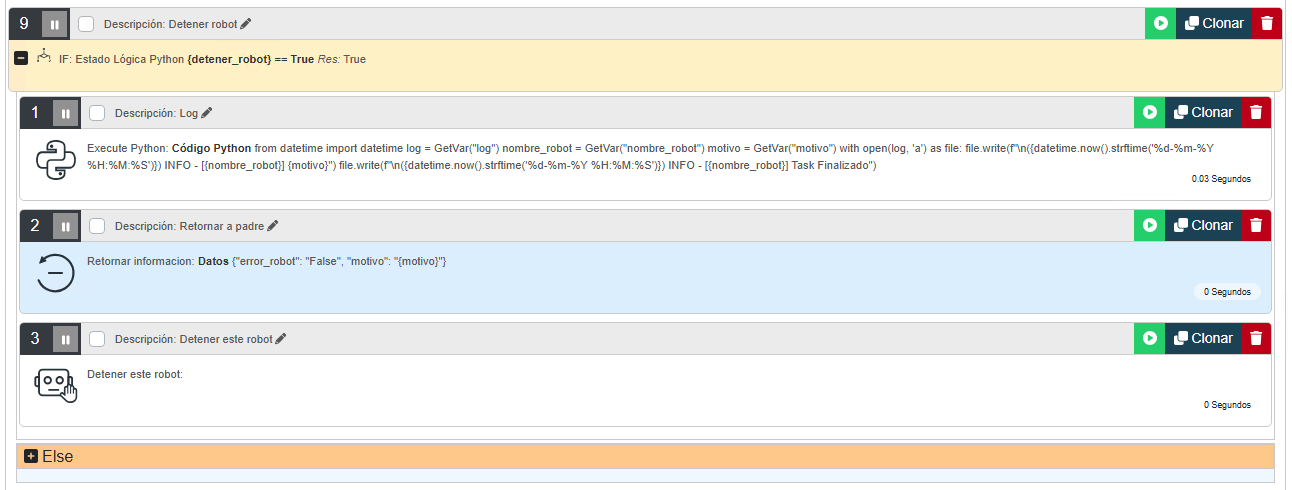Viewport: 1292px width, 490px height.
Task: Pause the Retornar a padre step
Action: [x=66, y=226]
